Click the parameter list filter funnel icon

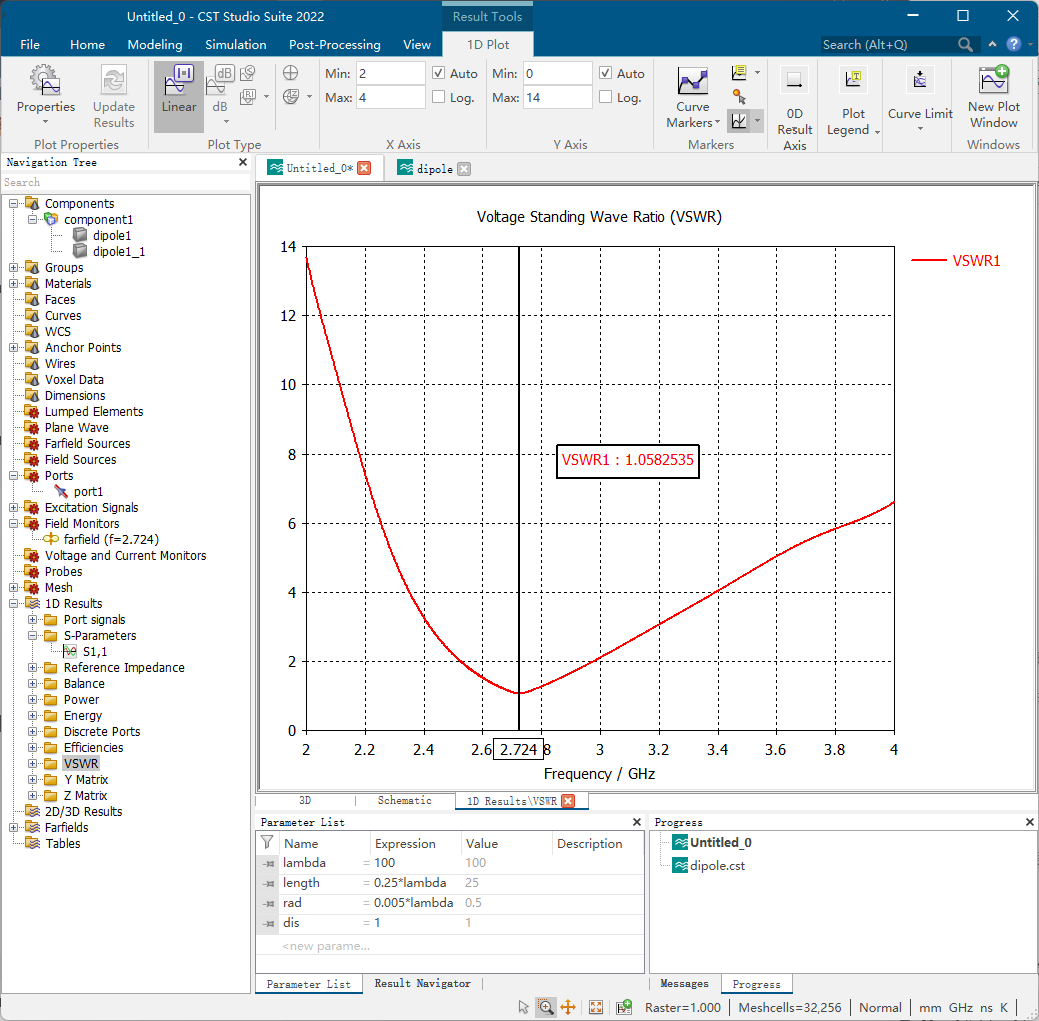tap(267, 842)
